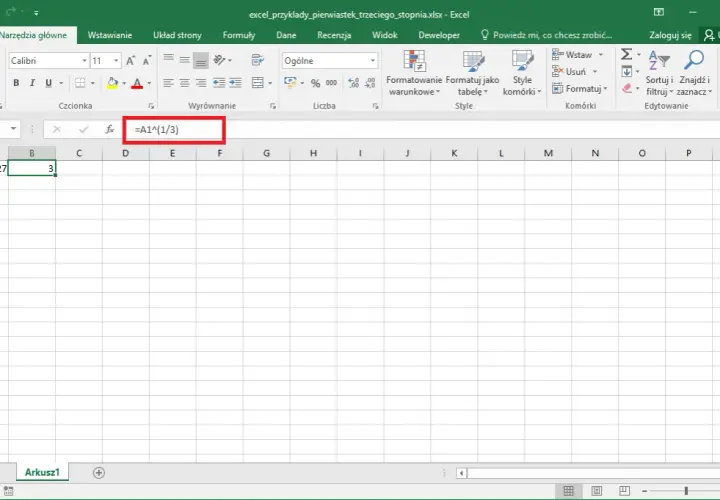
Task: Open the Formuły tab
Action: tap(239, 35)
